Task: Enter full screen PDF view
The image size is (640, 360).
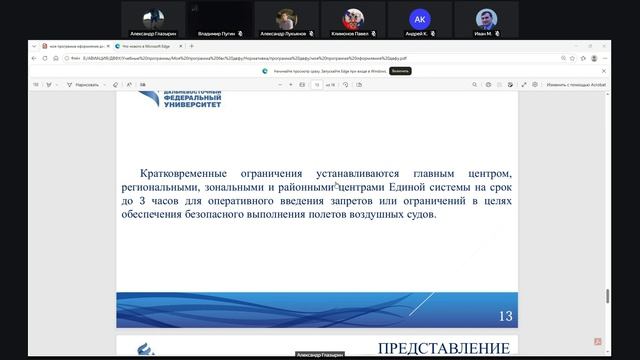Action: (x=524, y=85)
